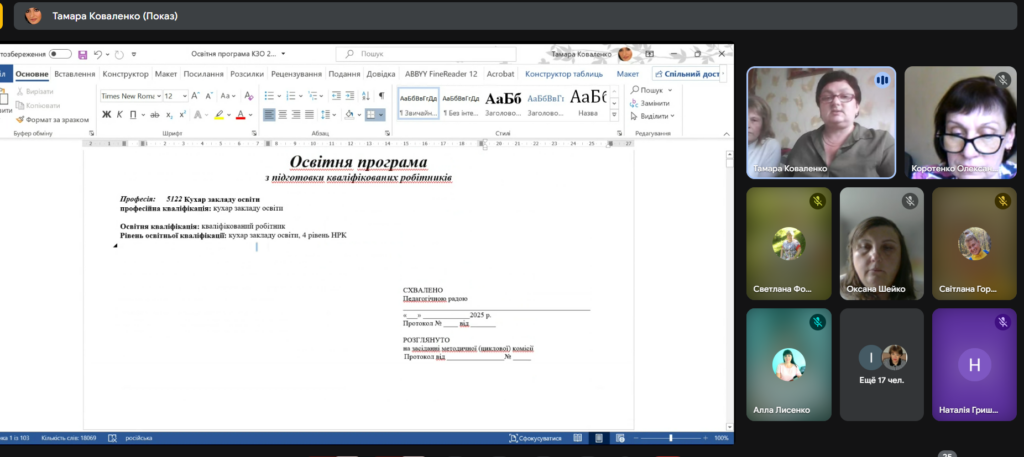Click the Save icon in the title bar
This screenshot has width=1024, height=457.
click(x=82, y=54)
